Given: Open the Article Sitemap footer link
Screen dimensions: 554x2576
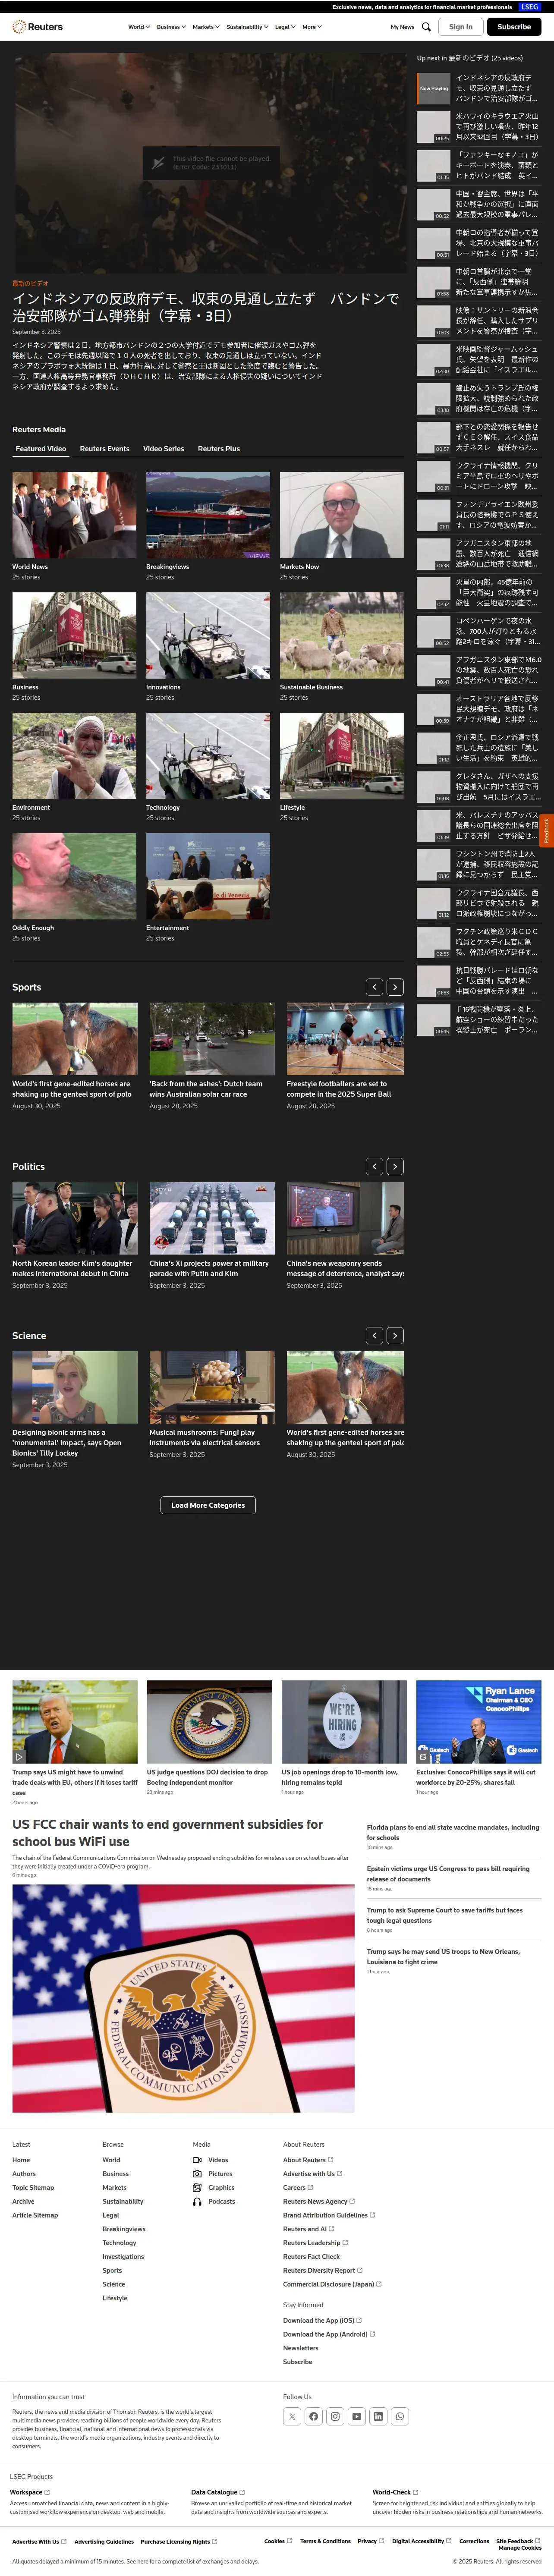Looking at the screenshot, I should (35, 2215).
